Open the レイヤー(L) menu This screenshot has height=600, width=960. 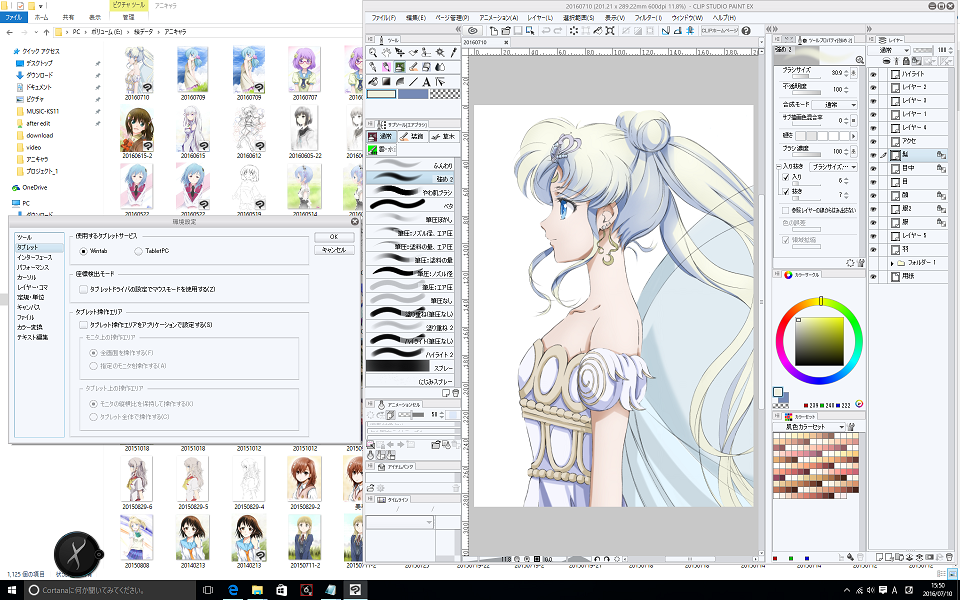pyautogui.click(x=539, y=18)
